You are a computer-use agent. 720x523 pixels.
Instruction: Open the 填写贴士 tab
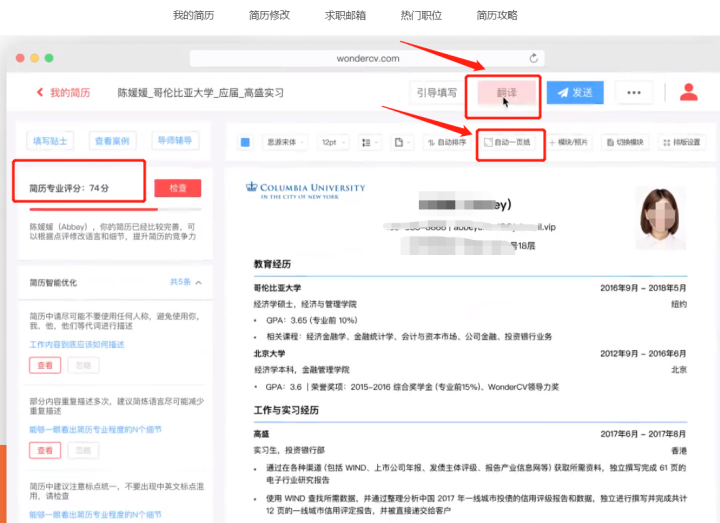pyautogui.click(x=50, y=141)
